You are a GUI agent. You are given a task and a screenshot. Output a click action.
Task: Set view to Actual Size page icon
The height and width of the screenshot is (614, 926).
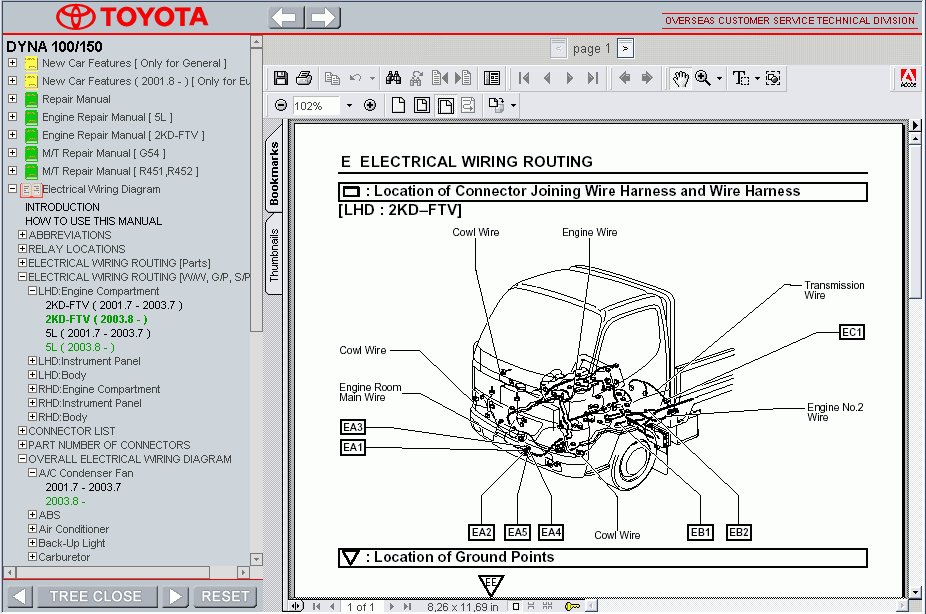[x=399, y=106]
